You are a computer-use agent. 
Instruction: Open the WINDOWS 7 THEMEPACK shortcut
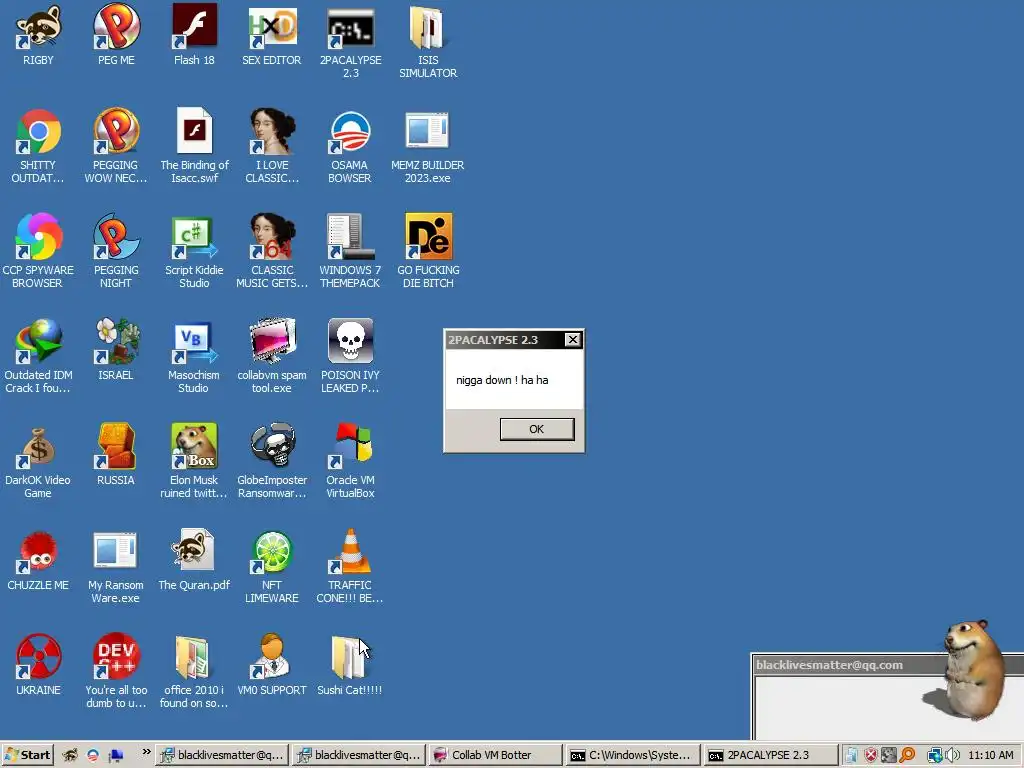tap(350, 251)
